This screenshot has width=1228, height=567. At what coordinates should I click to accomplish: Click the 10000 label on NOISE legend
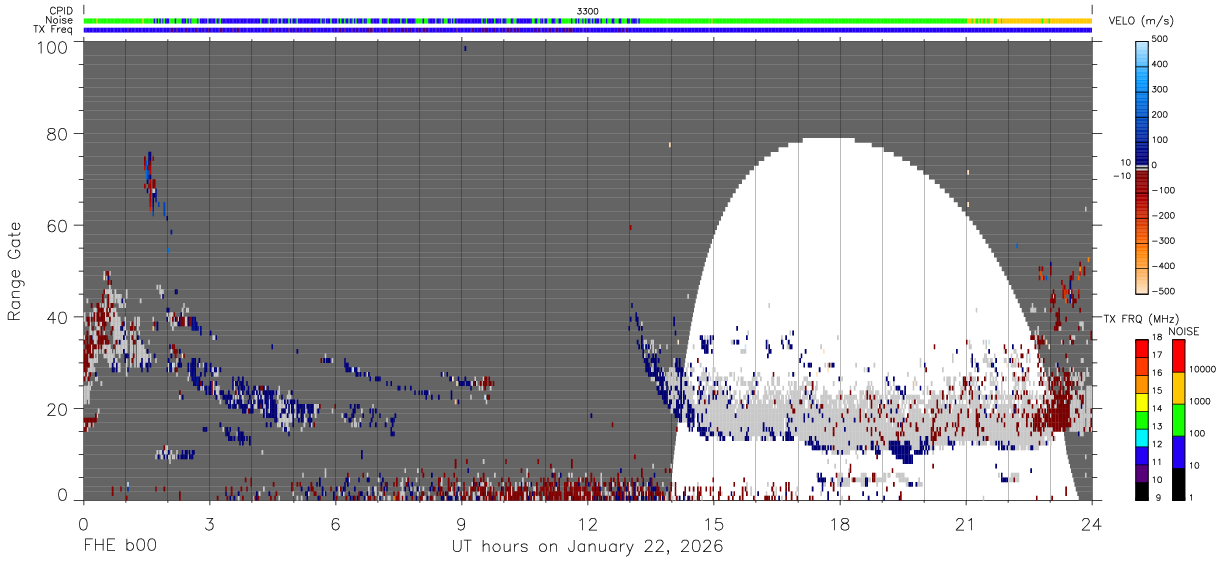point(1202,369)
